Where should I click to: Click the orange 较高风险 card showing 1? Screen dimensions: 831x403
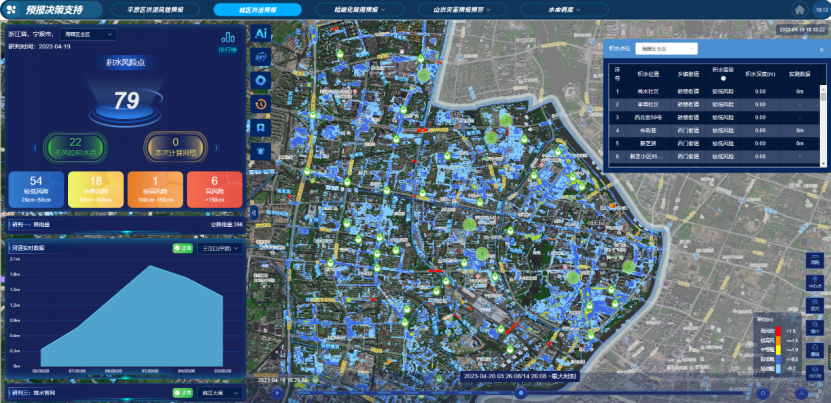[x=155, y=189]
